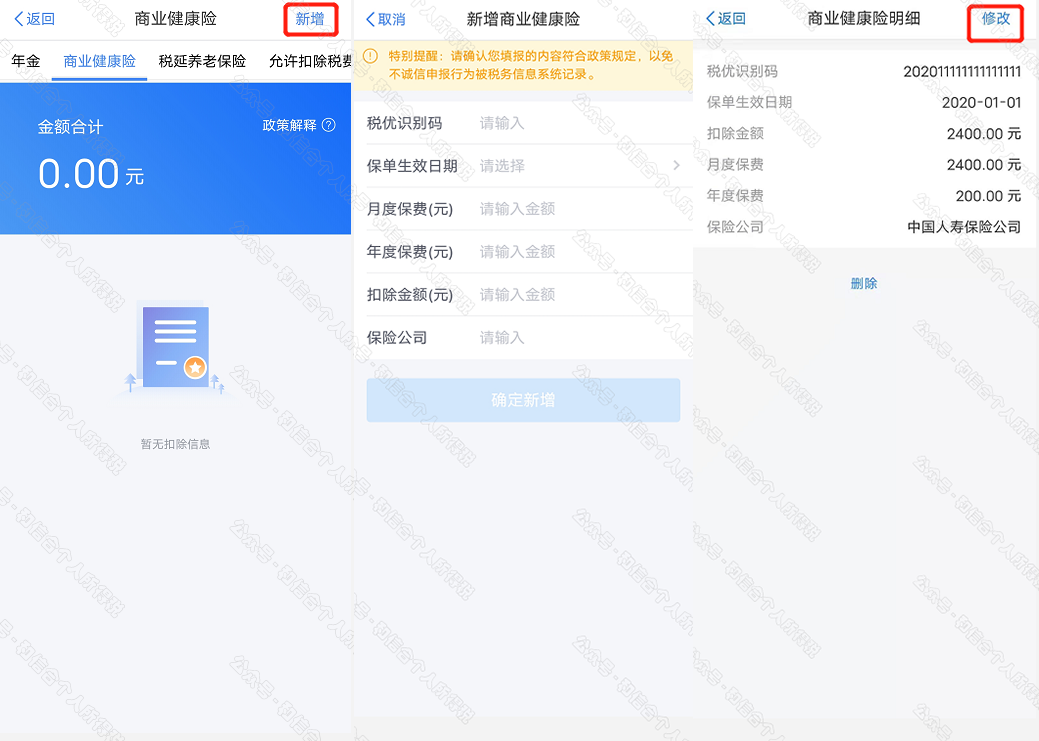Viewport: 1039px width, 741px height.
Task: Tap 新增 to add health insurance
Action: 310,19
